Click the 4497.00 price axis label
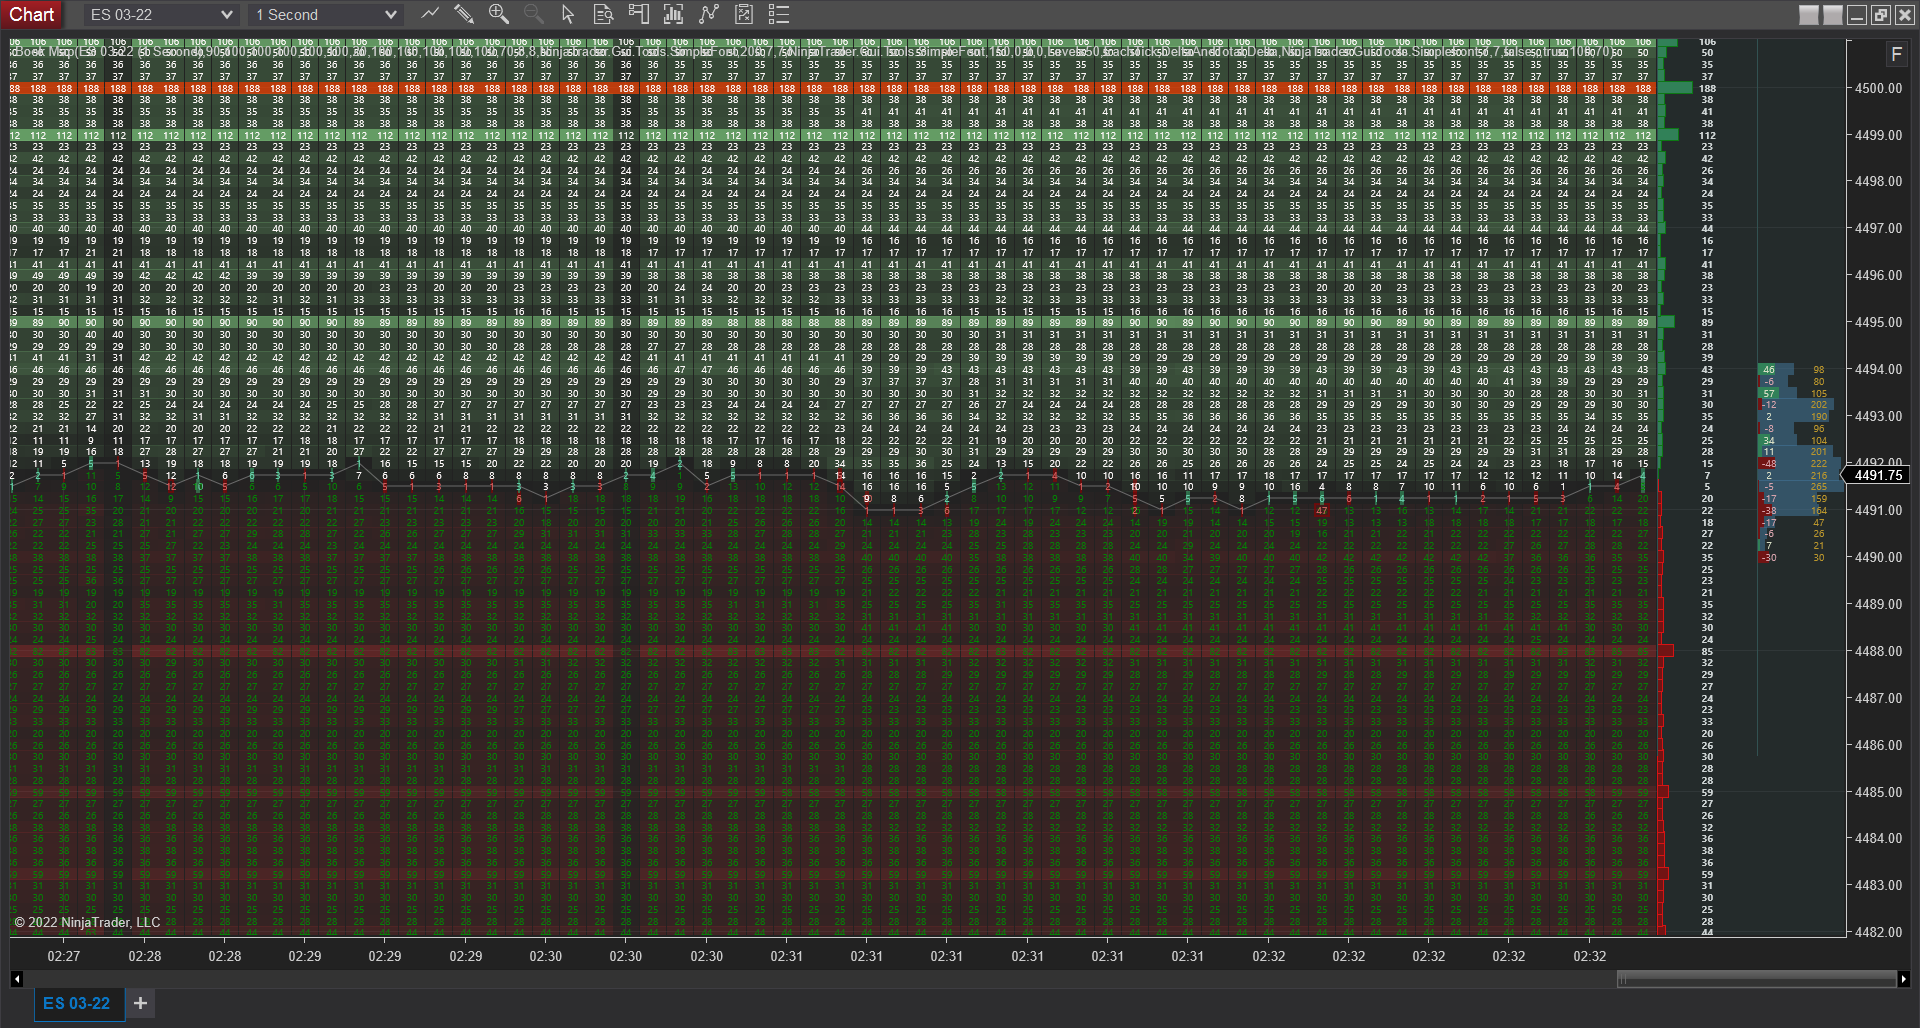 coord(1878,228)
